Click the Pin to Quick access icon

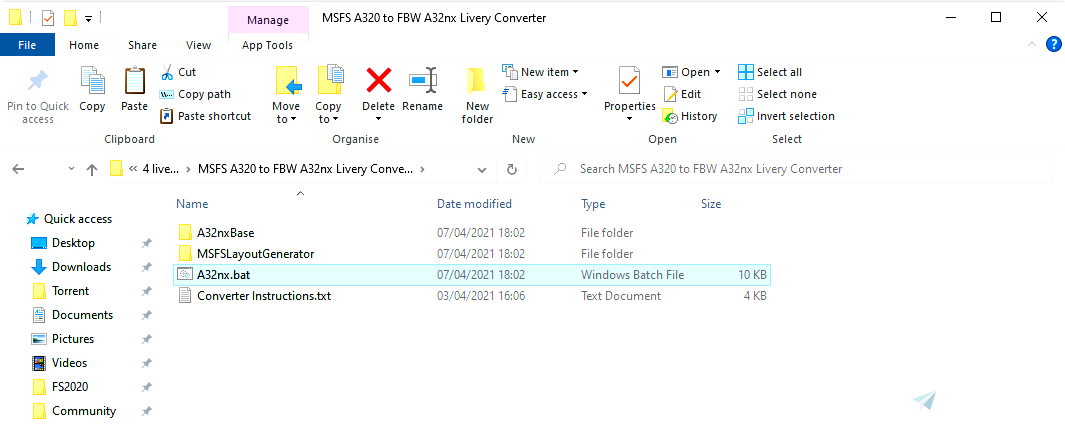pyautogui.click(x=37, y=82)
